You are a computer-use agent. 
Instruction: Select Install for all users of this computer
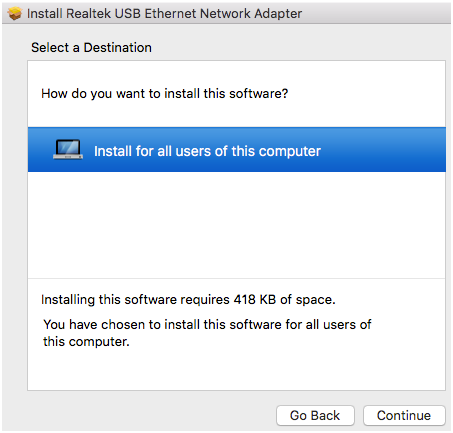237,150
